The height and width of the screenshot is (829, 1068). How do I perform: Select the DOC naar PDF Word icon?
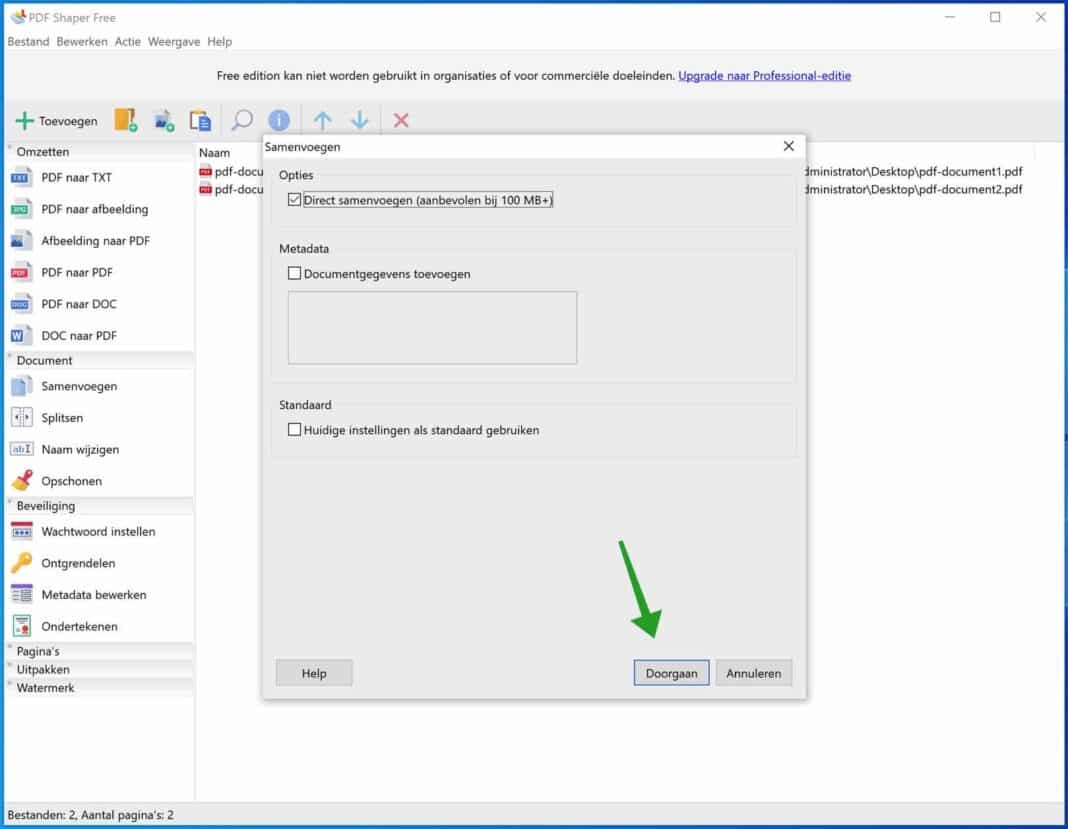21,335
